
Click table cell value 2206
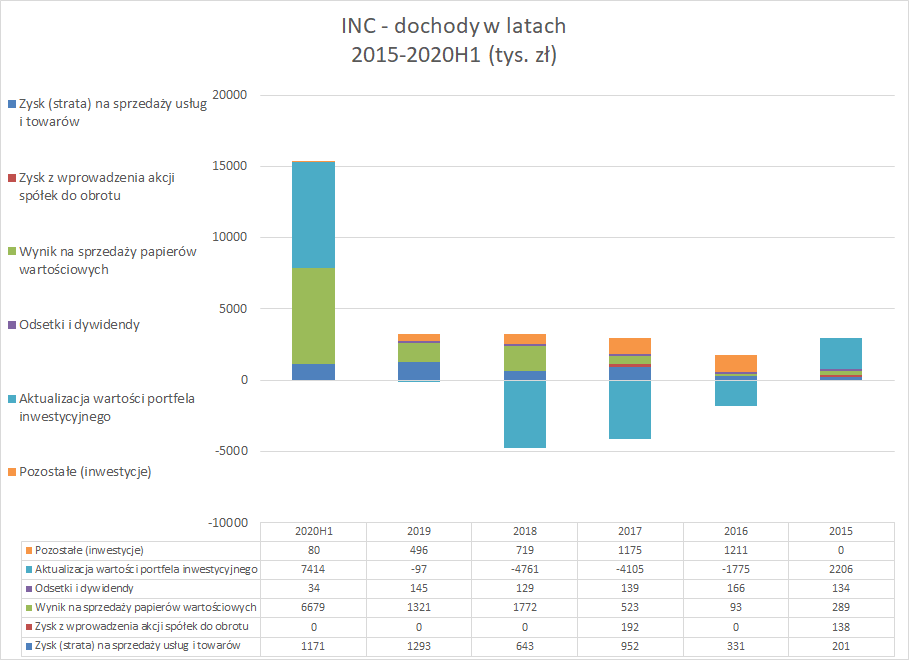tap(841, 570)
